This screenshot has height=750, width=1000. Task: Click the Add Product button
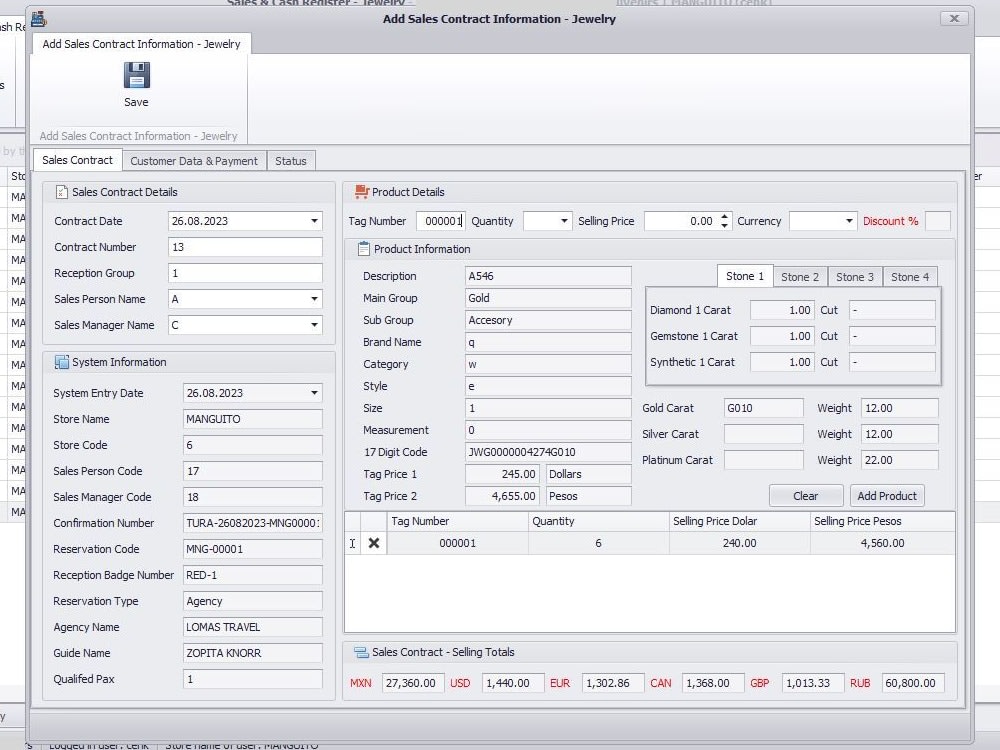887,495
